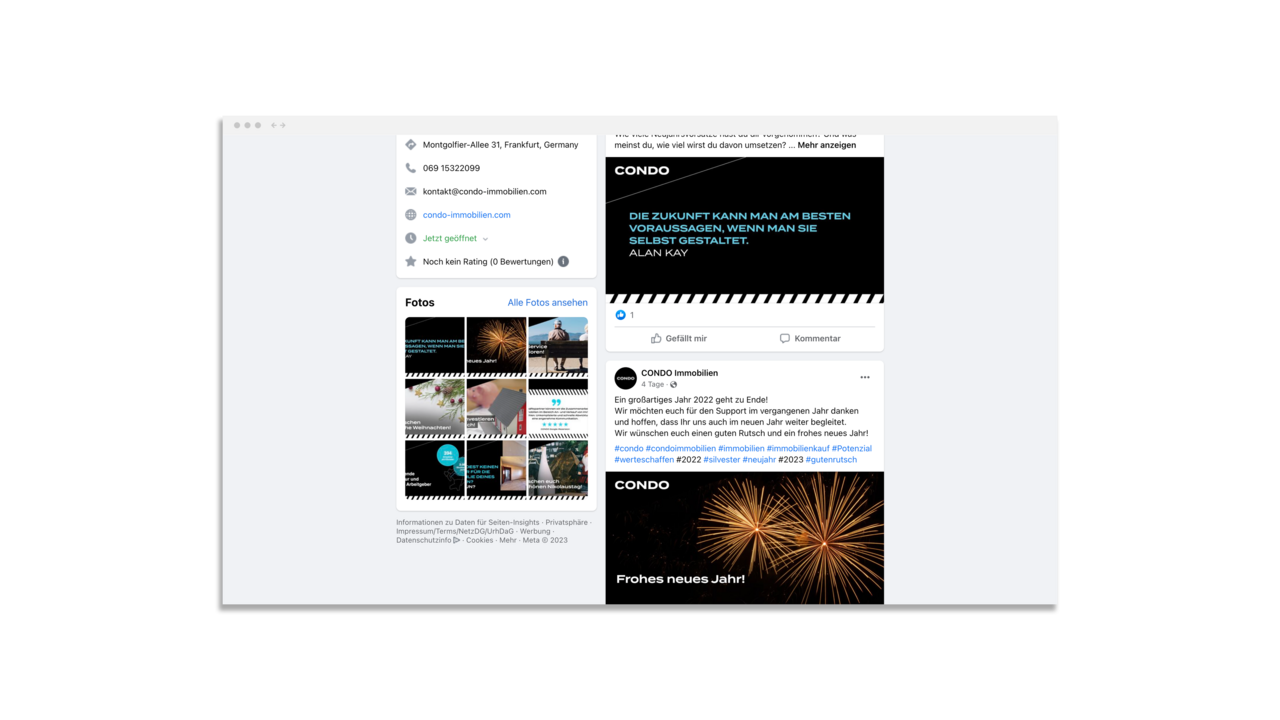The height and width of the screenshot is (720, 1280).
Task: Open the condo-immobilien.com website link
Action: (466, 215)
